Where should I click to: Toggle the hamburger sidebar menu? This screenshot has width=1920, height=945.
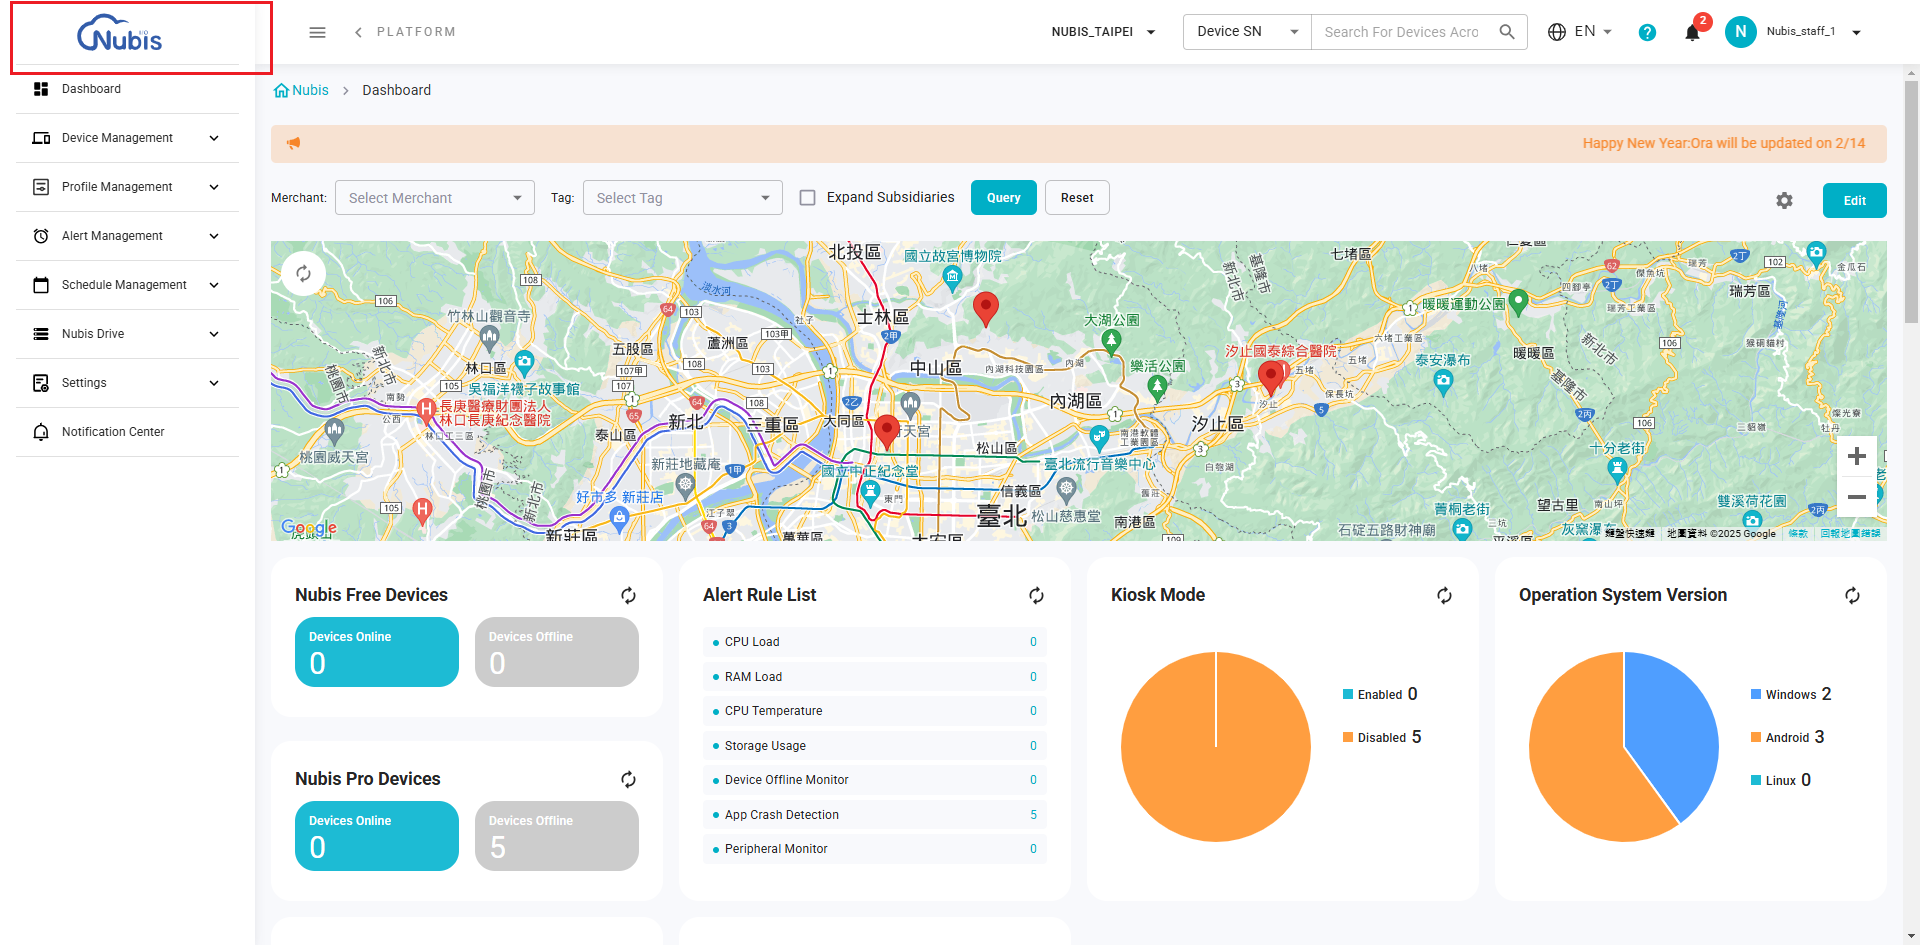pos(317,32)
